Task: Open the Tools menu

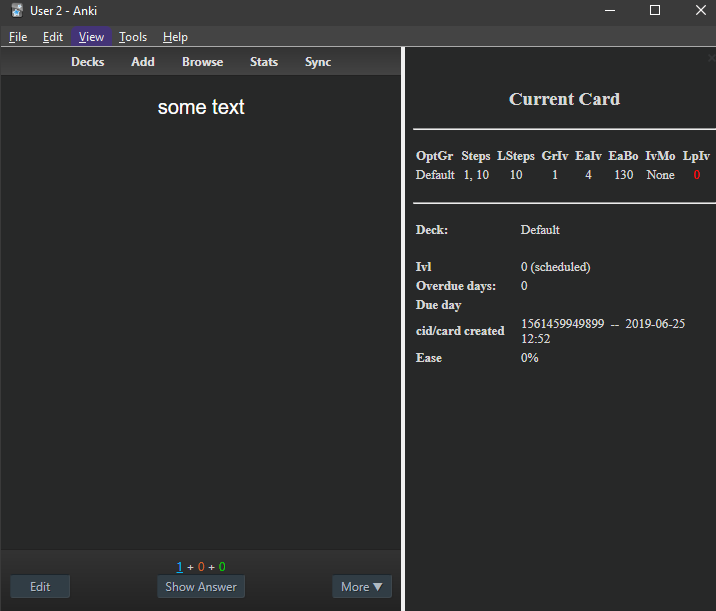Action: tap(132, 37)
